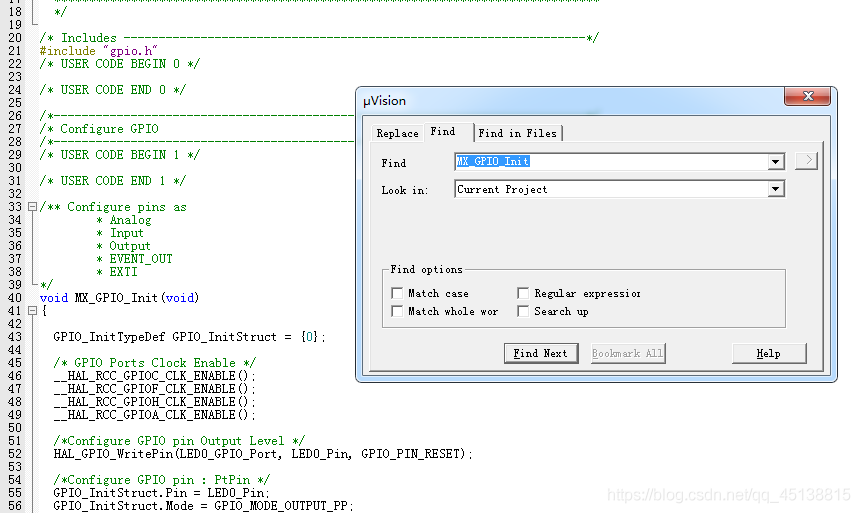Image resolution: width=860 pixels, height=513 pixels.
Task: Click the arrow button beside Find field
Action: (806, 161)
